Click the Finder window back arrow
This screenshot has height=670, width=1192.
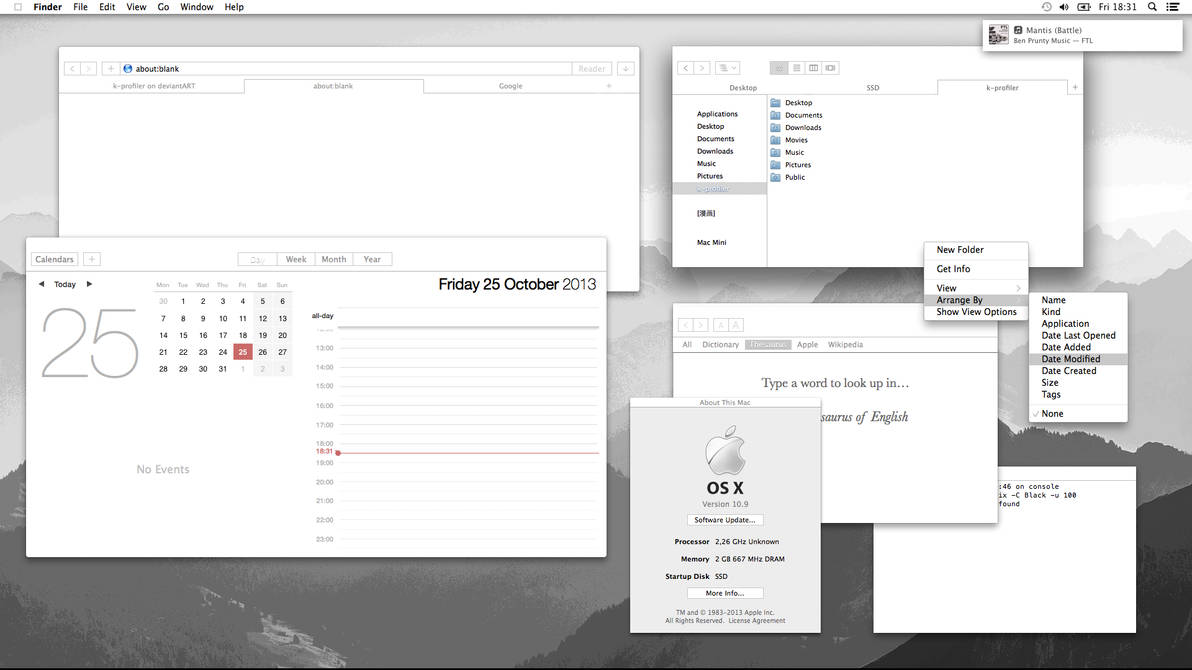pos(686,68)
